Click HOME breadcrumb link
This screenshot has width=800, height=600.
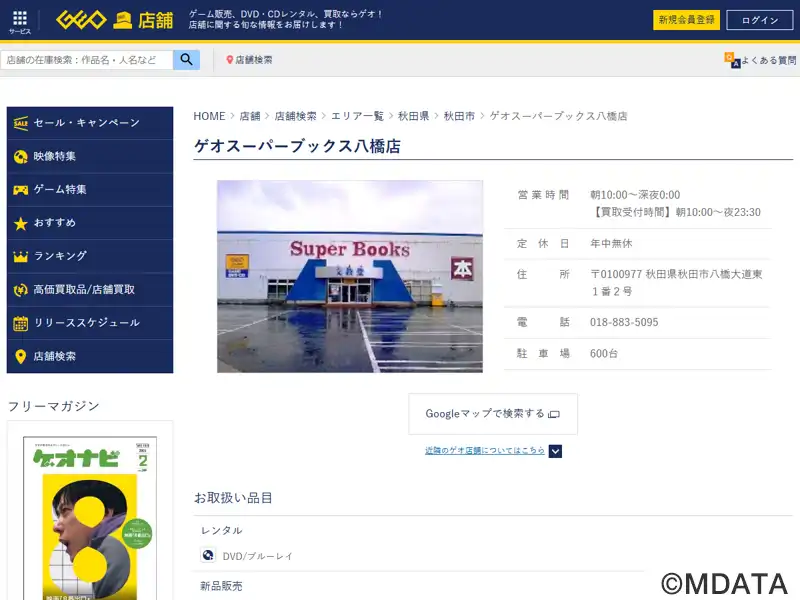point(209,116)
